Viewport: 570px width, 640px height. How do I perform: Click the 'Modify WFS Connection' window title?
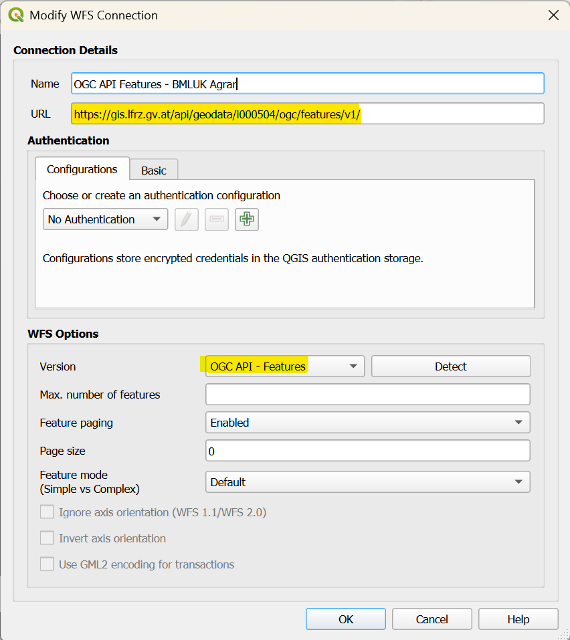94,16
